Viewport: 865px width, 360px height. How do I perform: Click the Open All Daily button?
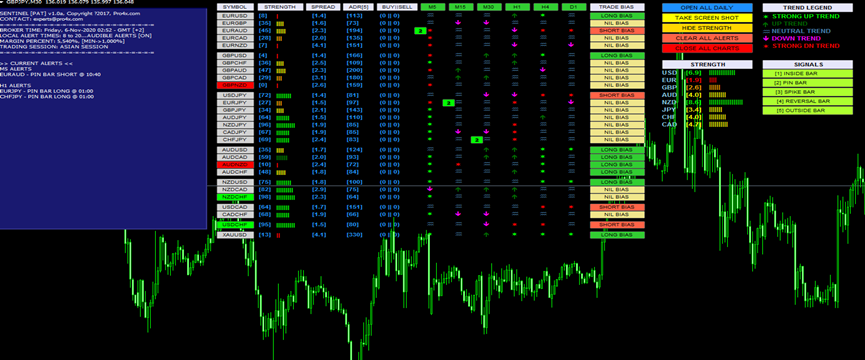pyautogui.click(x=707, y=8)
